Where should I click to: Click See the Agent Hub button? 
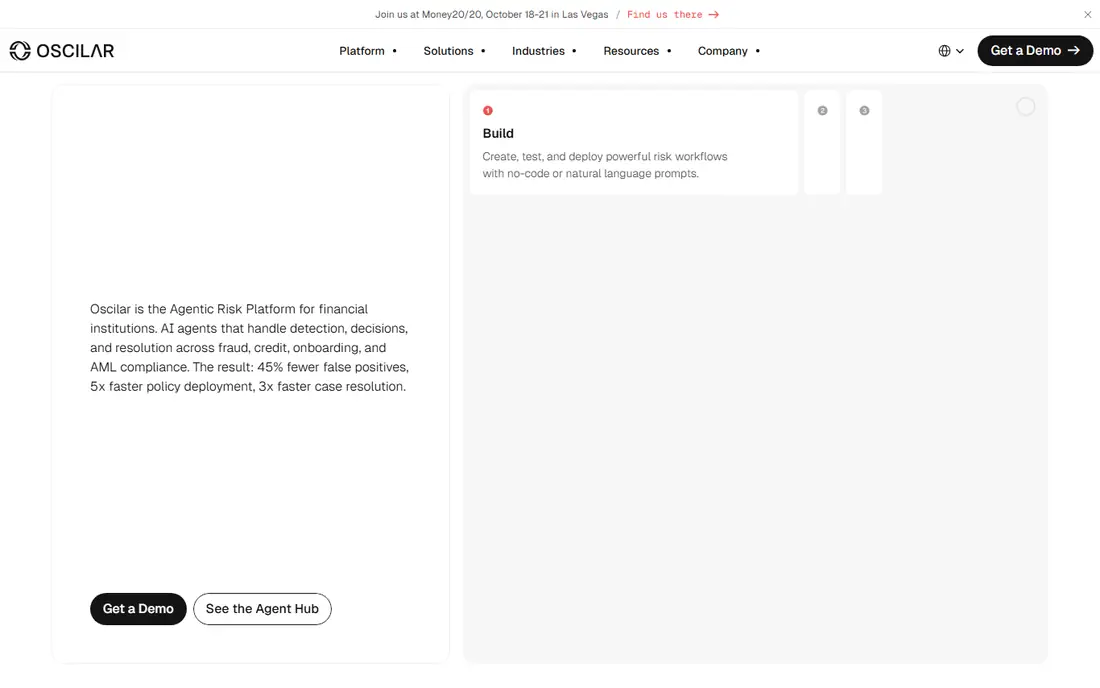[262, 609]
